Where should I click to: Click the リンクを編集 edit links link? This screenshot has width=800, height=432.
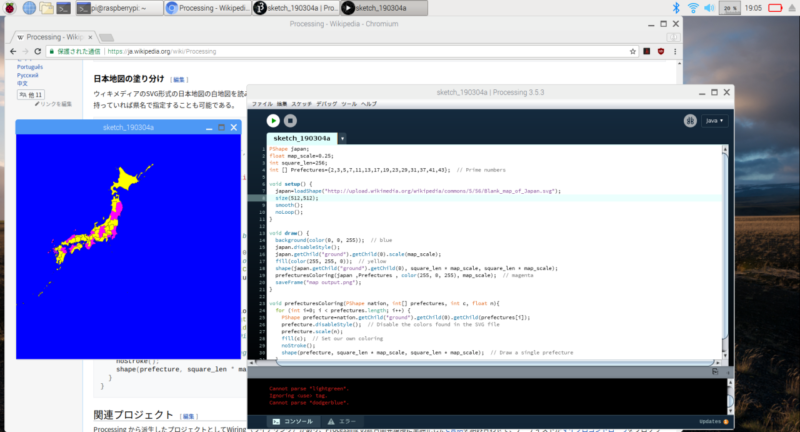click(x=53, y=104)
